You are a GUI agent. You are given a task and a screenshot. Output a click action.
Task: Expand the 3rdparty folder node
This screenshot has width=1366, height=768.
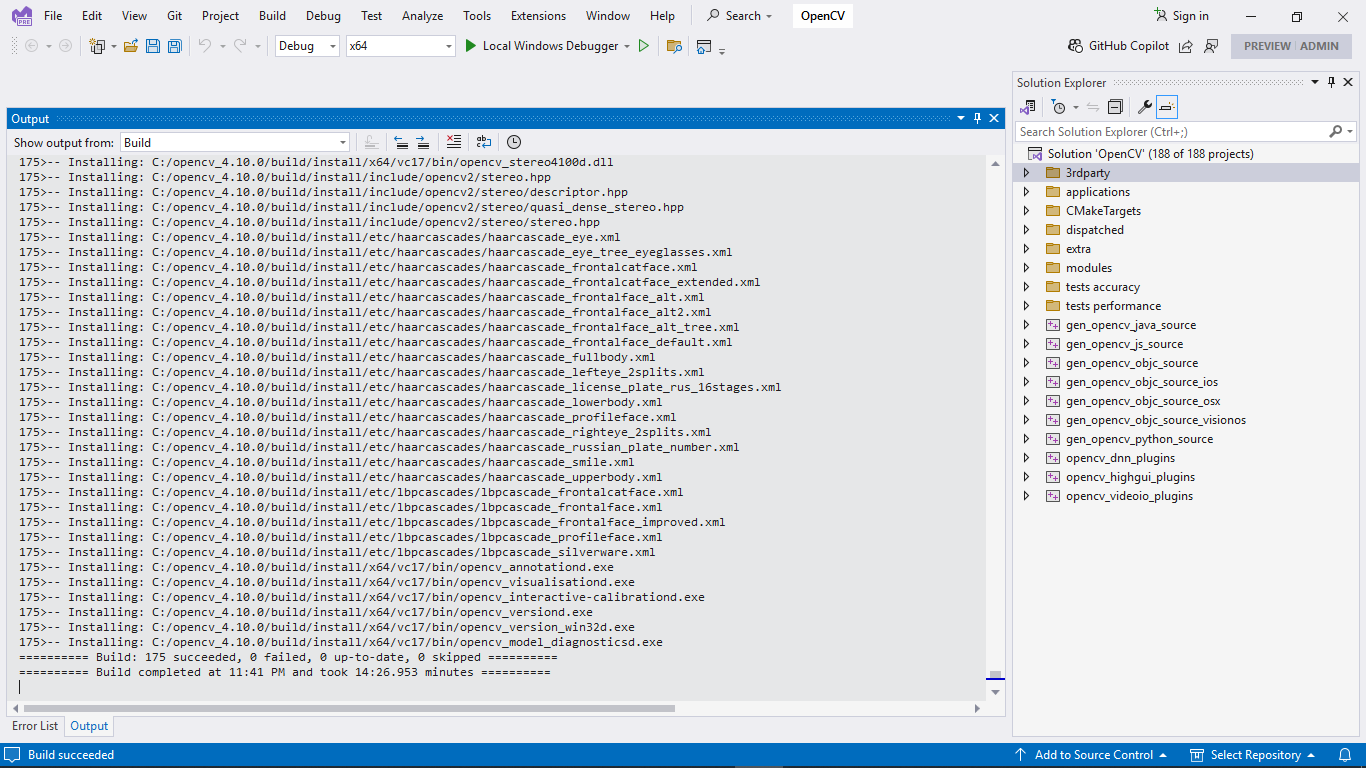coord(1026,173)
